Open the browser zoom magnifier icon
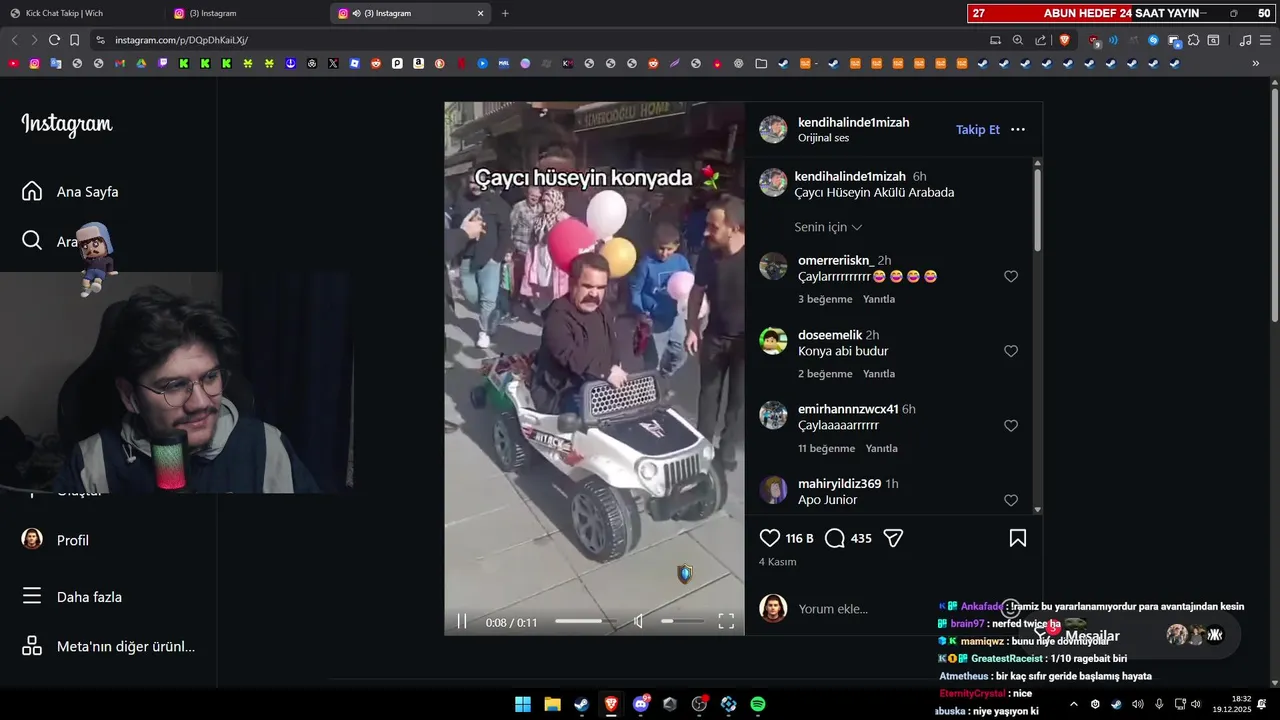The image size is (1280, 720). [1018, 40]
